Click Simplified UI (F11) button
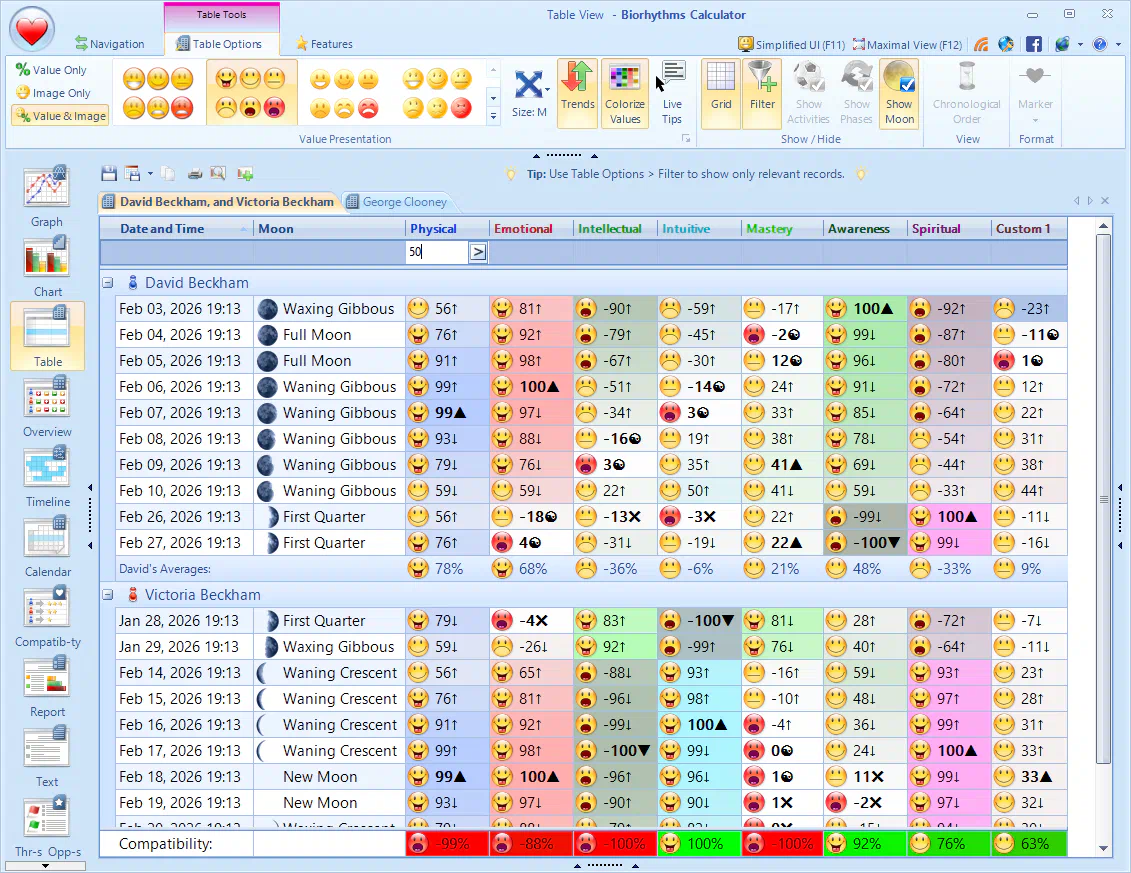 (x=792, y=45)
